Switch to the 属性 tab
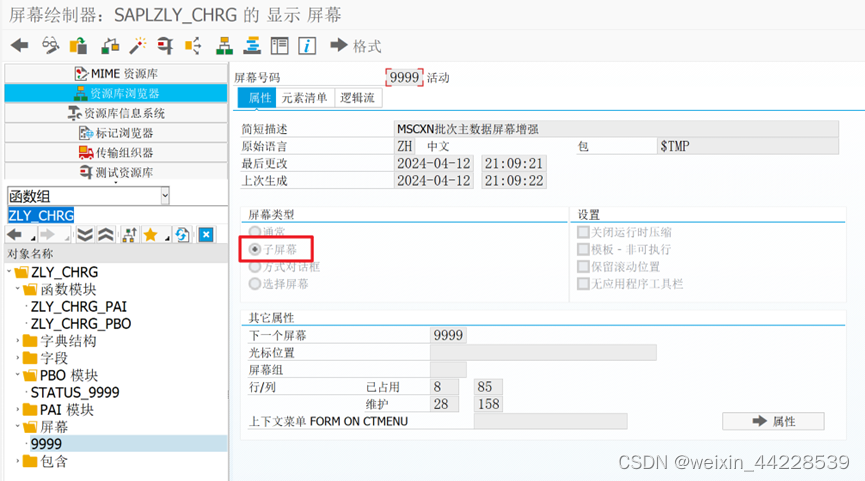Image resolution: width=865 pixels, height=481 pixels. click(258, 98)
